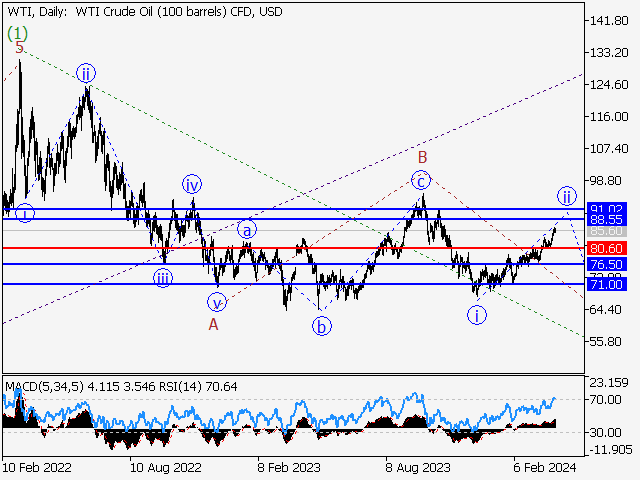This screenshot has height=480, width=640.
Task: Select the green (1) wave label
Action: pyautogui.click(x=18, y=33)
